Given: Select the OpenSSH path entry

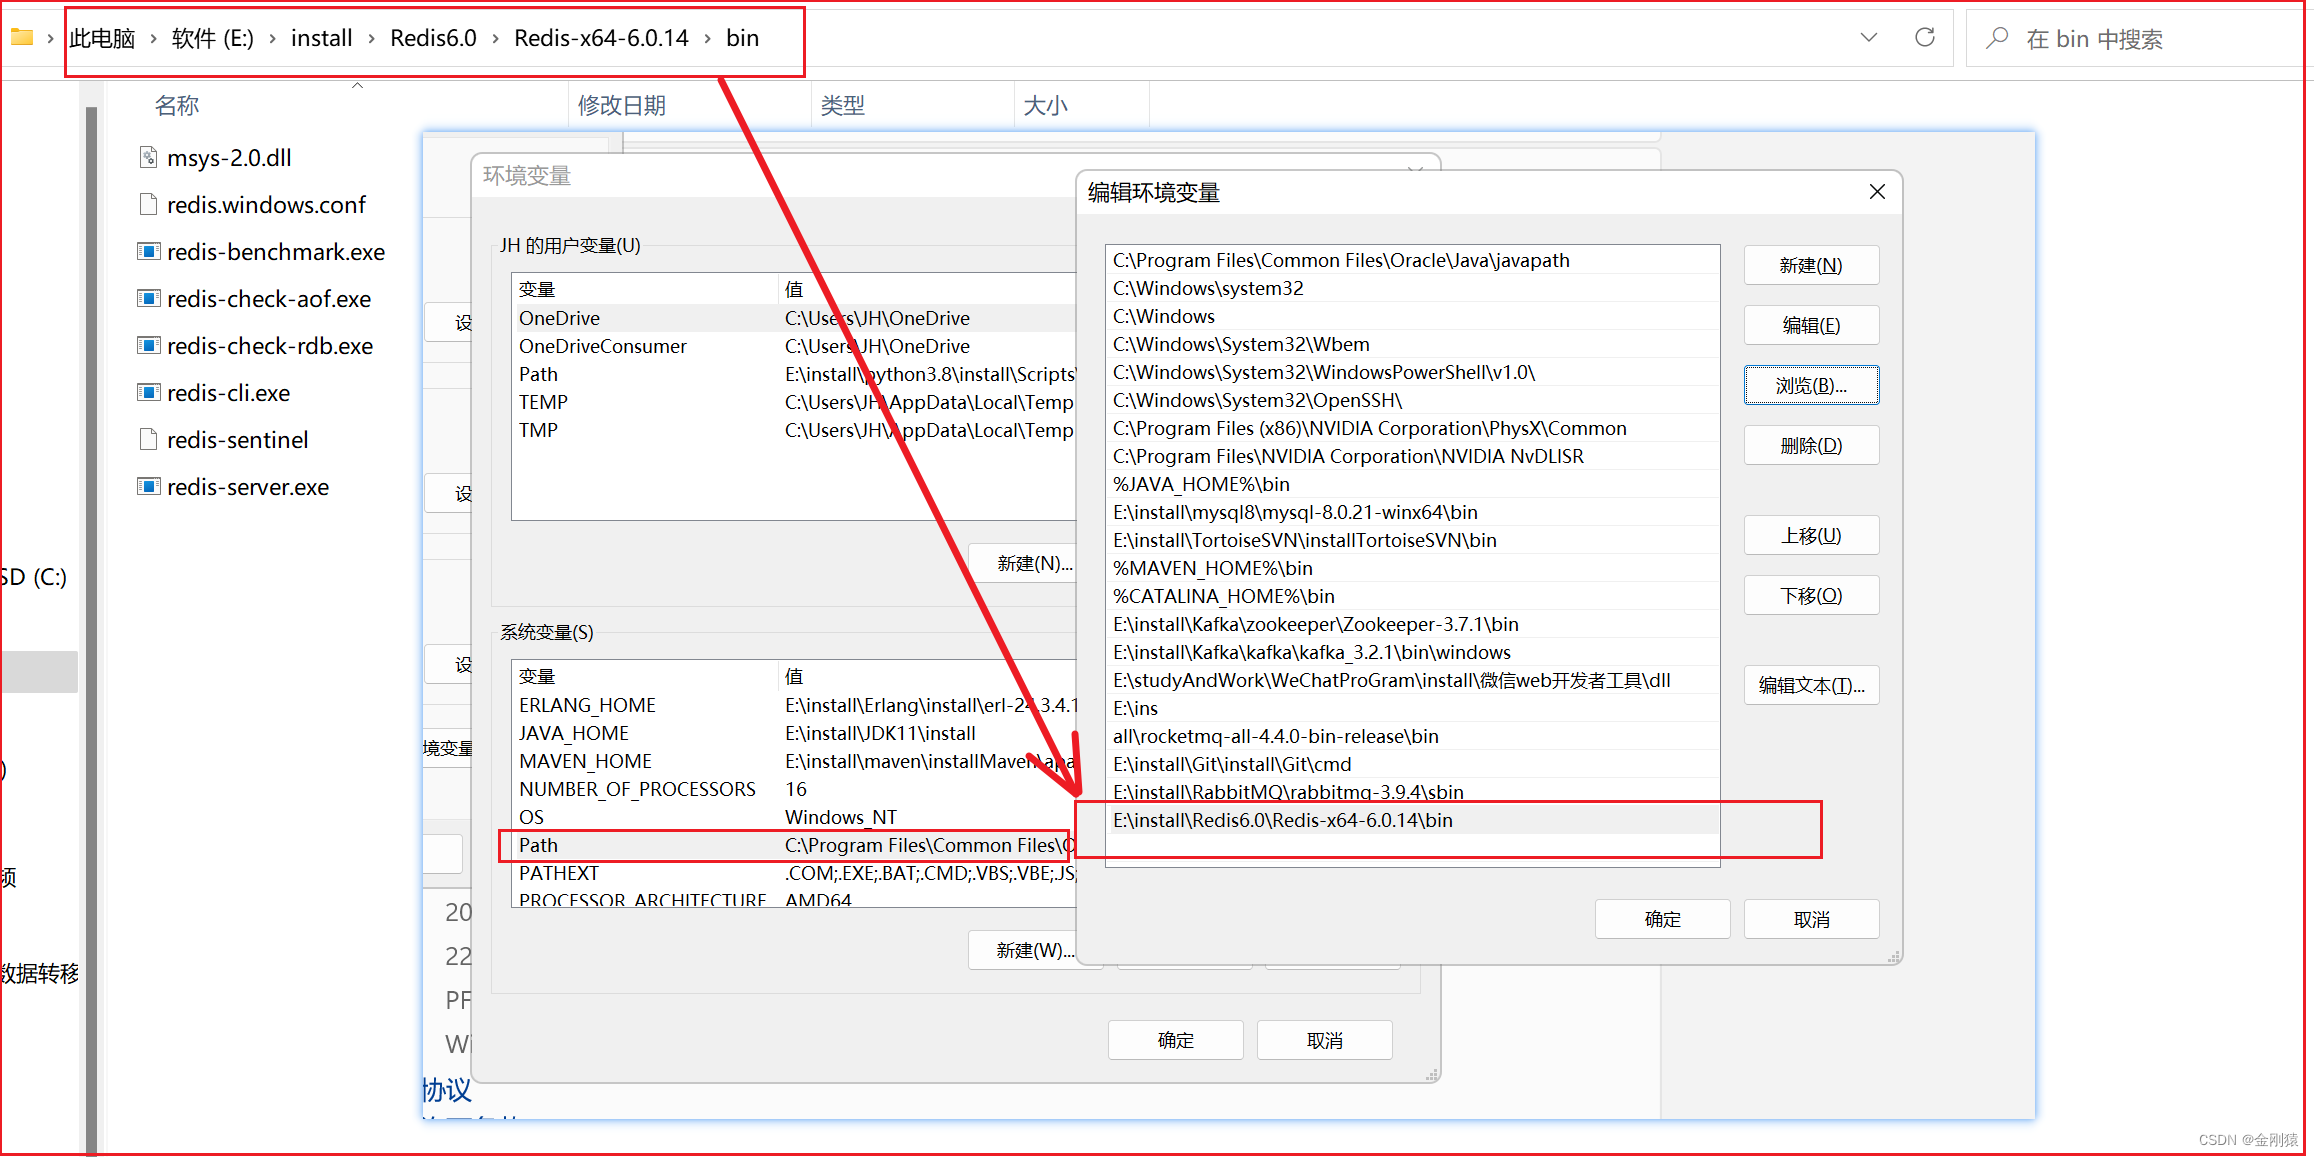Looking at the screenshot, I should pyautogui.click(x=1413, y=400).
